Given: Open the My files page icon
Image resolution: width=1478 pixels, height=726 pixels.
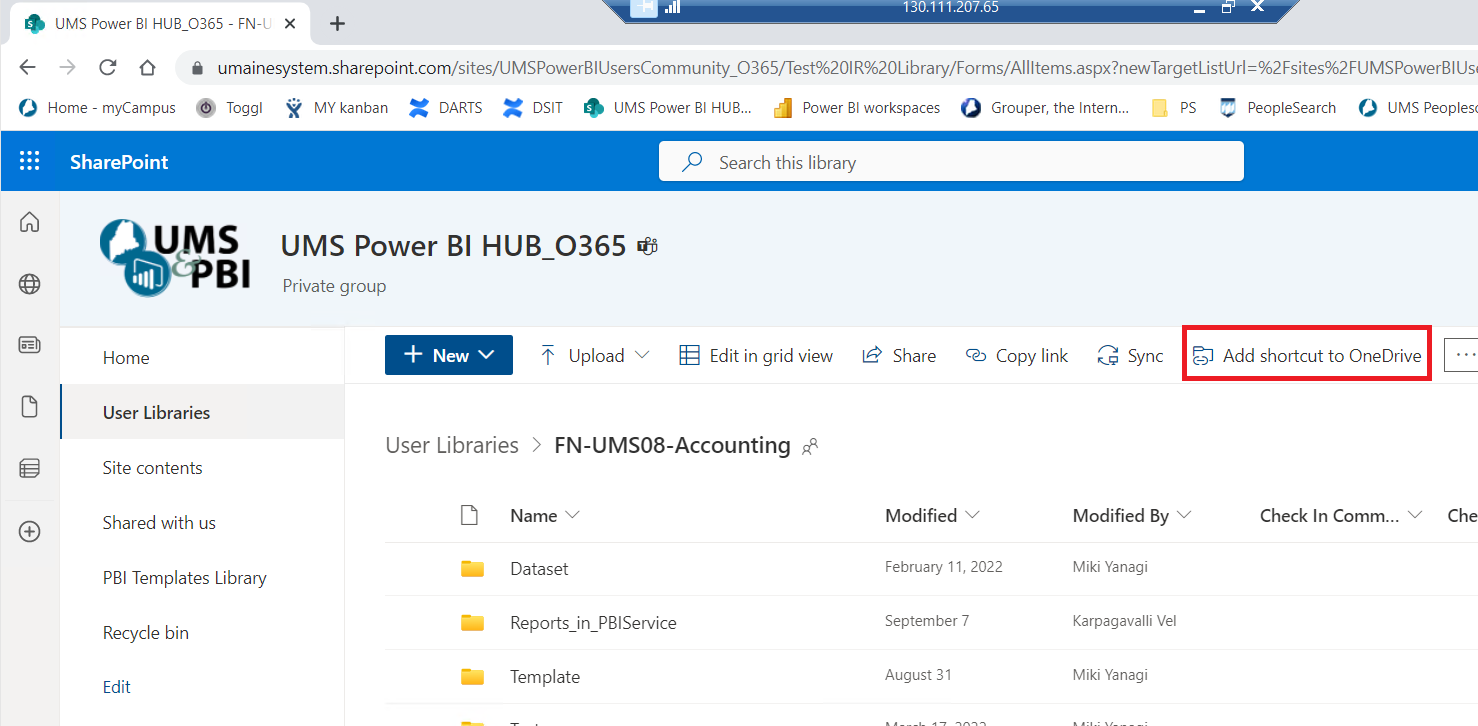Looking at the screenshot, I should point(30,407).
